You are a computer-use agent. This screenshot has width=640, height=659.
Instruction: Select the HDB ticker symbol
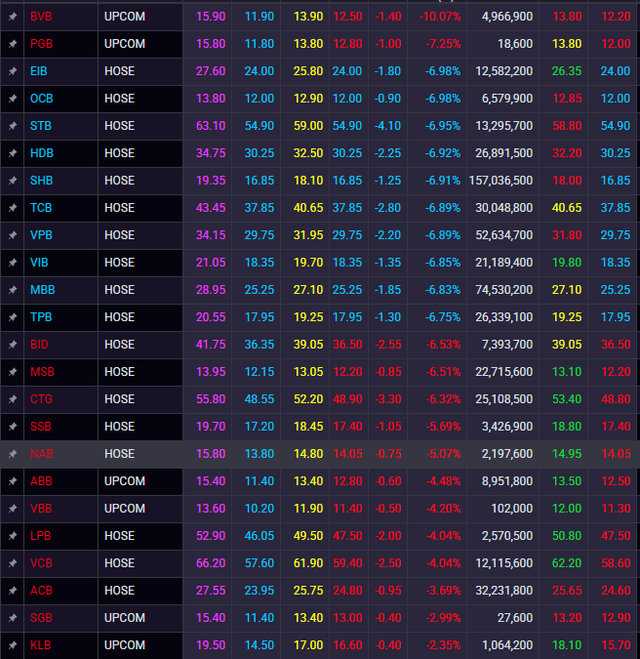pyautogui.click(x=42, y=153)
